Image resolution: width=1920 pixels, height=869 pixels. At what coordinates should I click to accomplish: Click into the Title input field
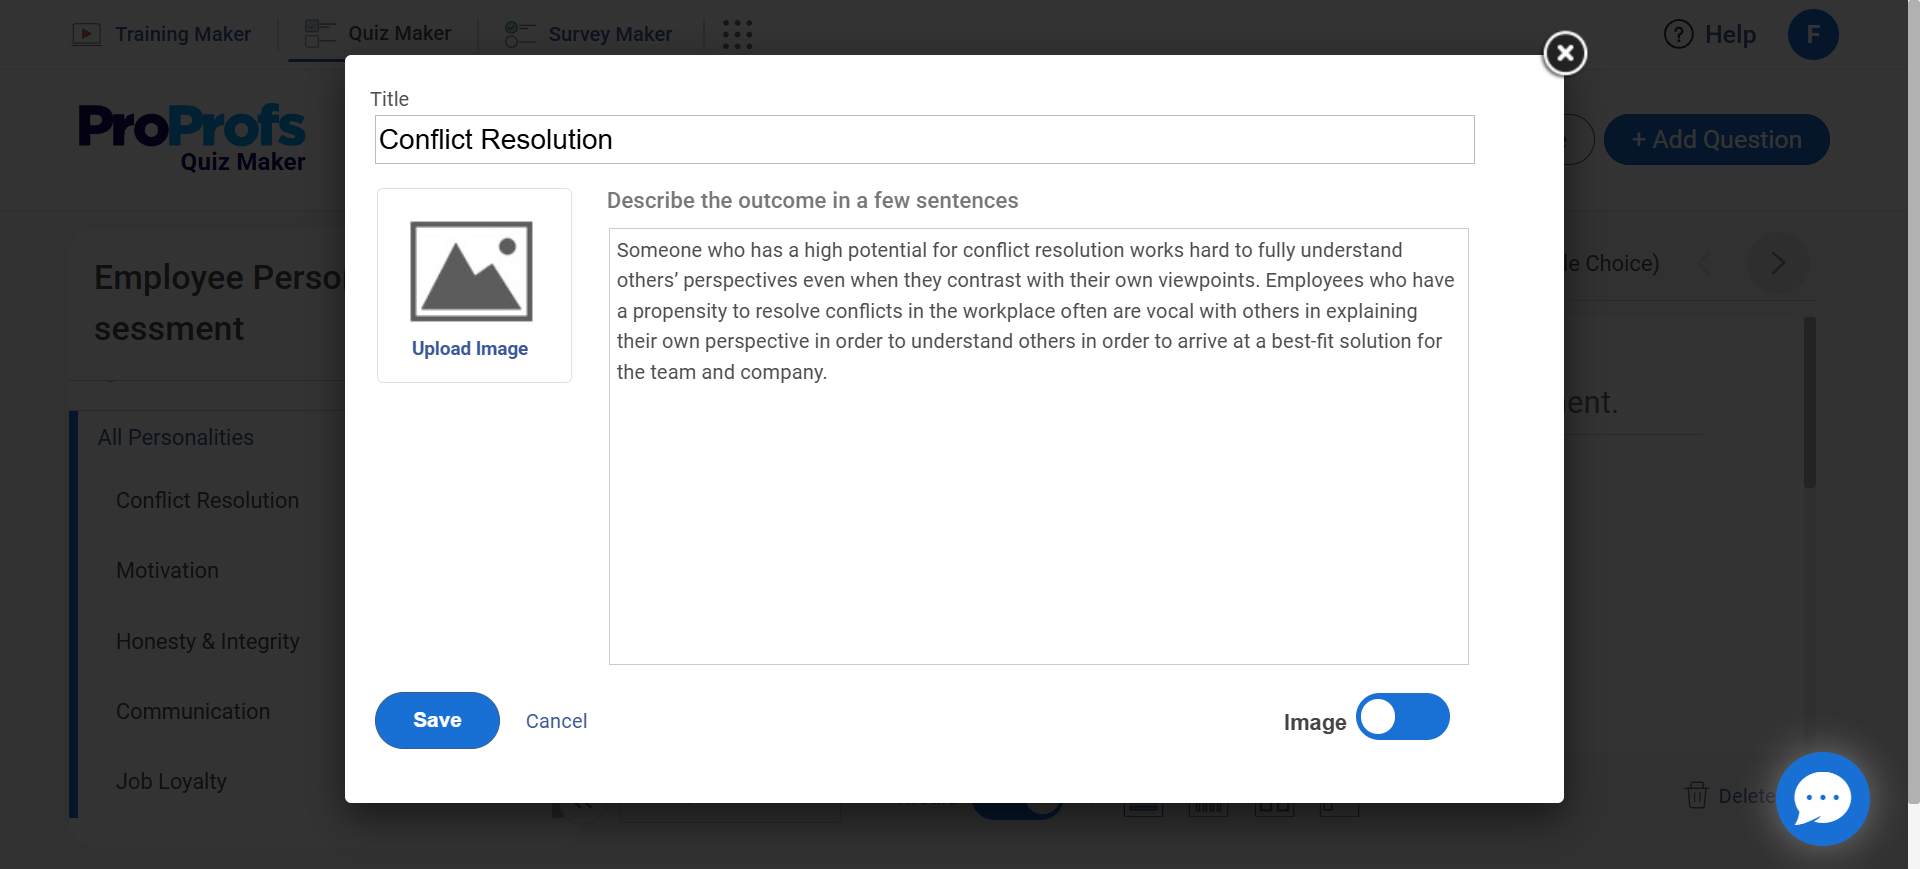(924, 140)
